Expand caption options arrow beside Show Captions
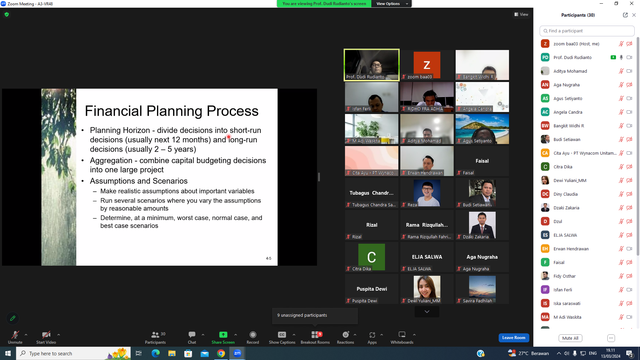The height and width of the screenshot is (360, 640). pos(294,335)
